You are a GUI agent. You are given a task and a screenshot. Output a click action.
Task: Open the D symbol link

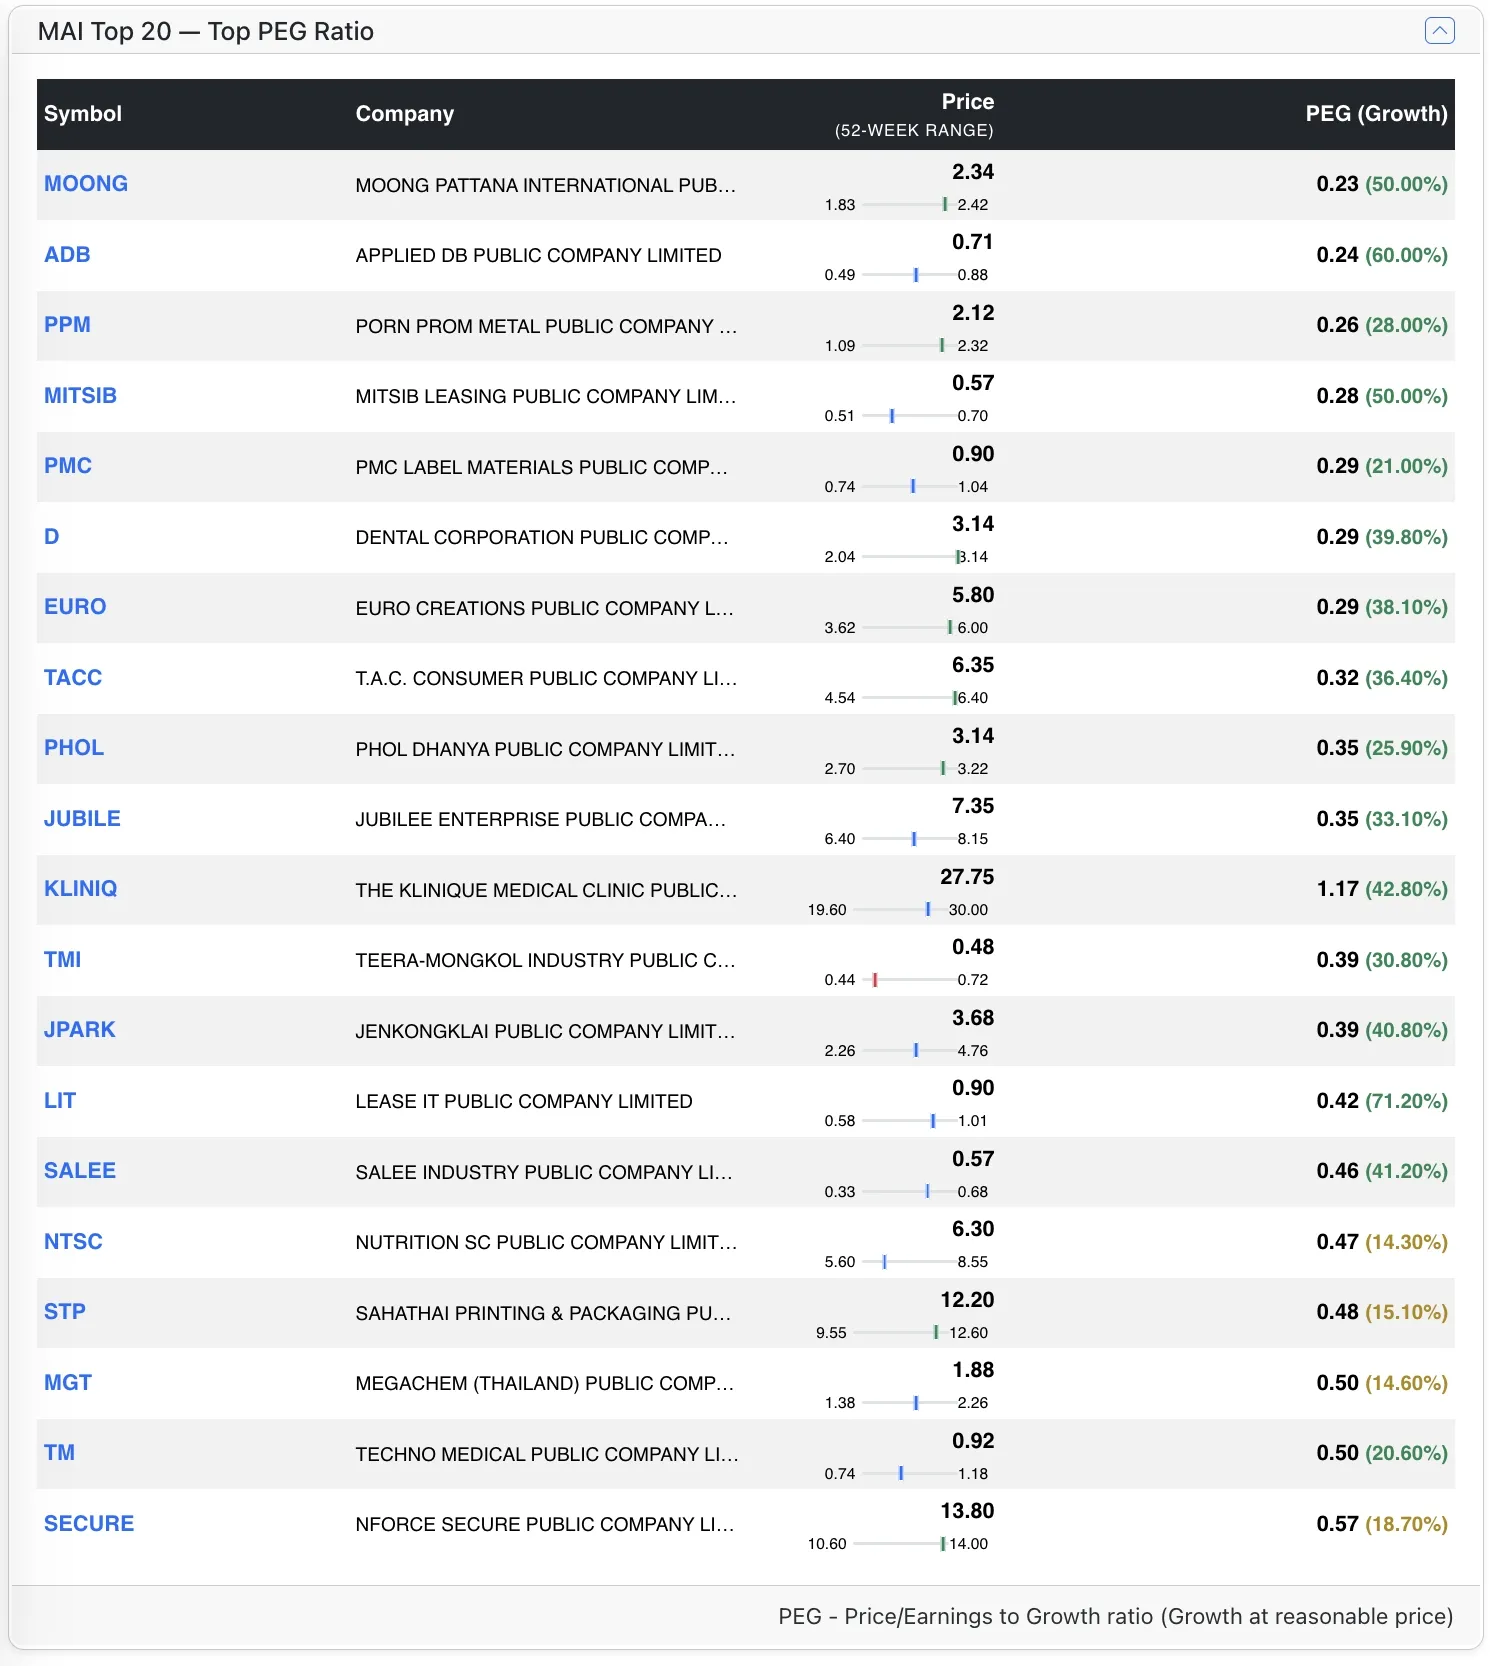[x=52, y=537]
